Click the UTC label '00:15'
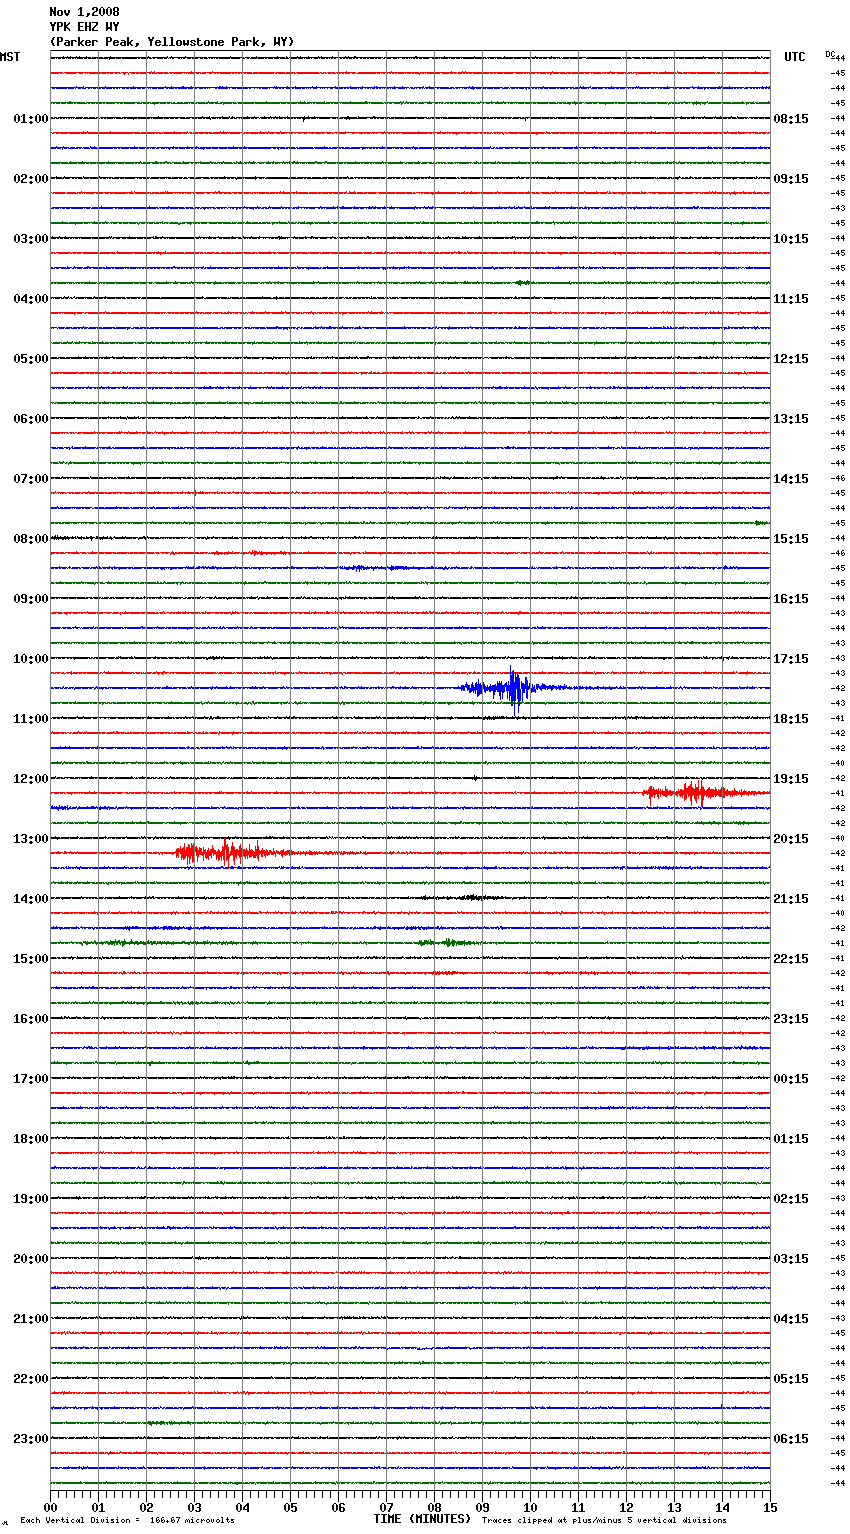The width and height of the screenshot is (850, 1534). point(791,1079)
